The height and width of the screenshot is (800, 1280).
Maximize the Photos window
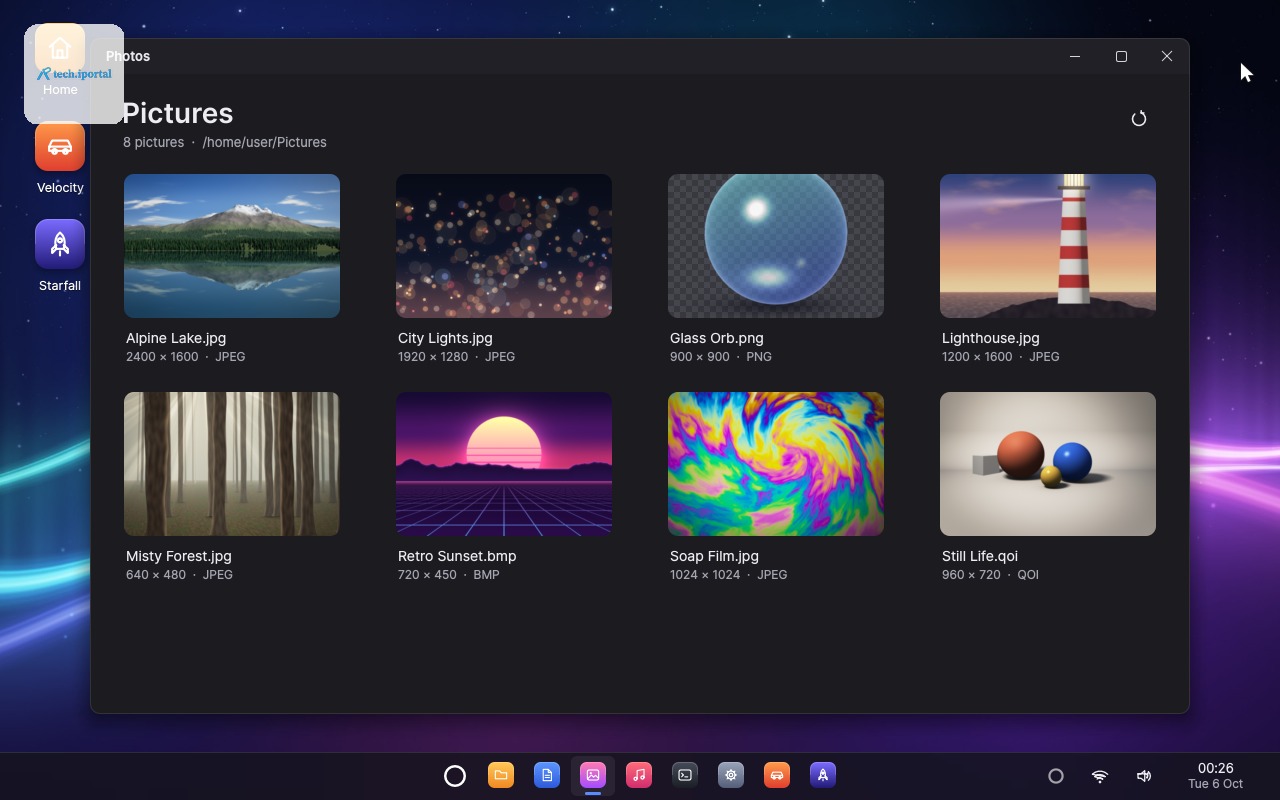1121,57
